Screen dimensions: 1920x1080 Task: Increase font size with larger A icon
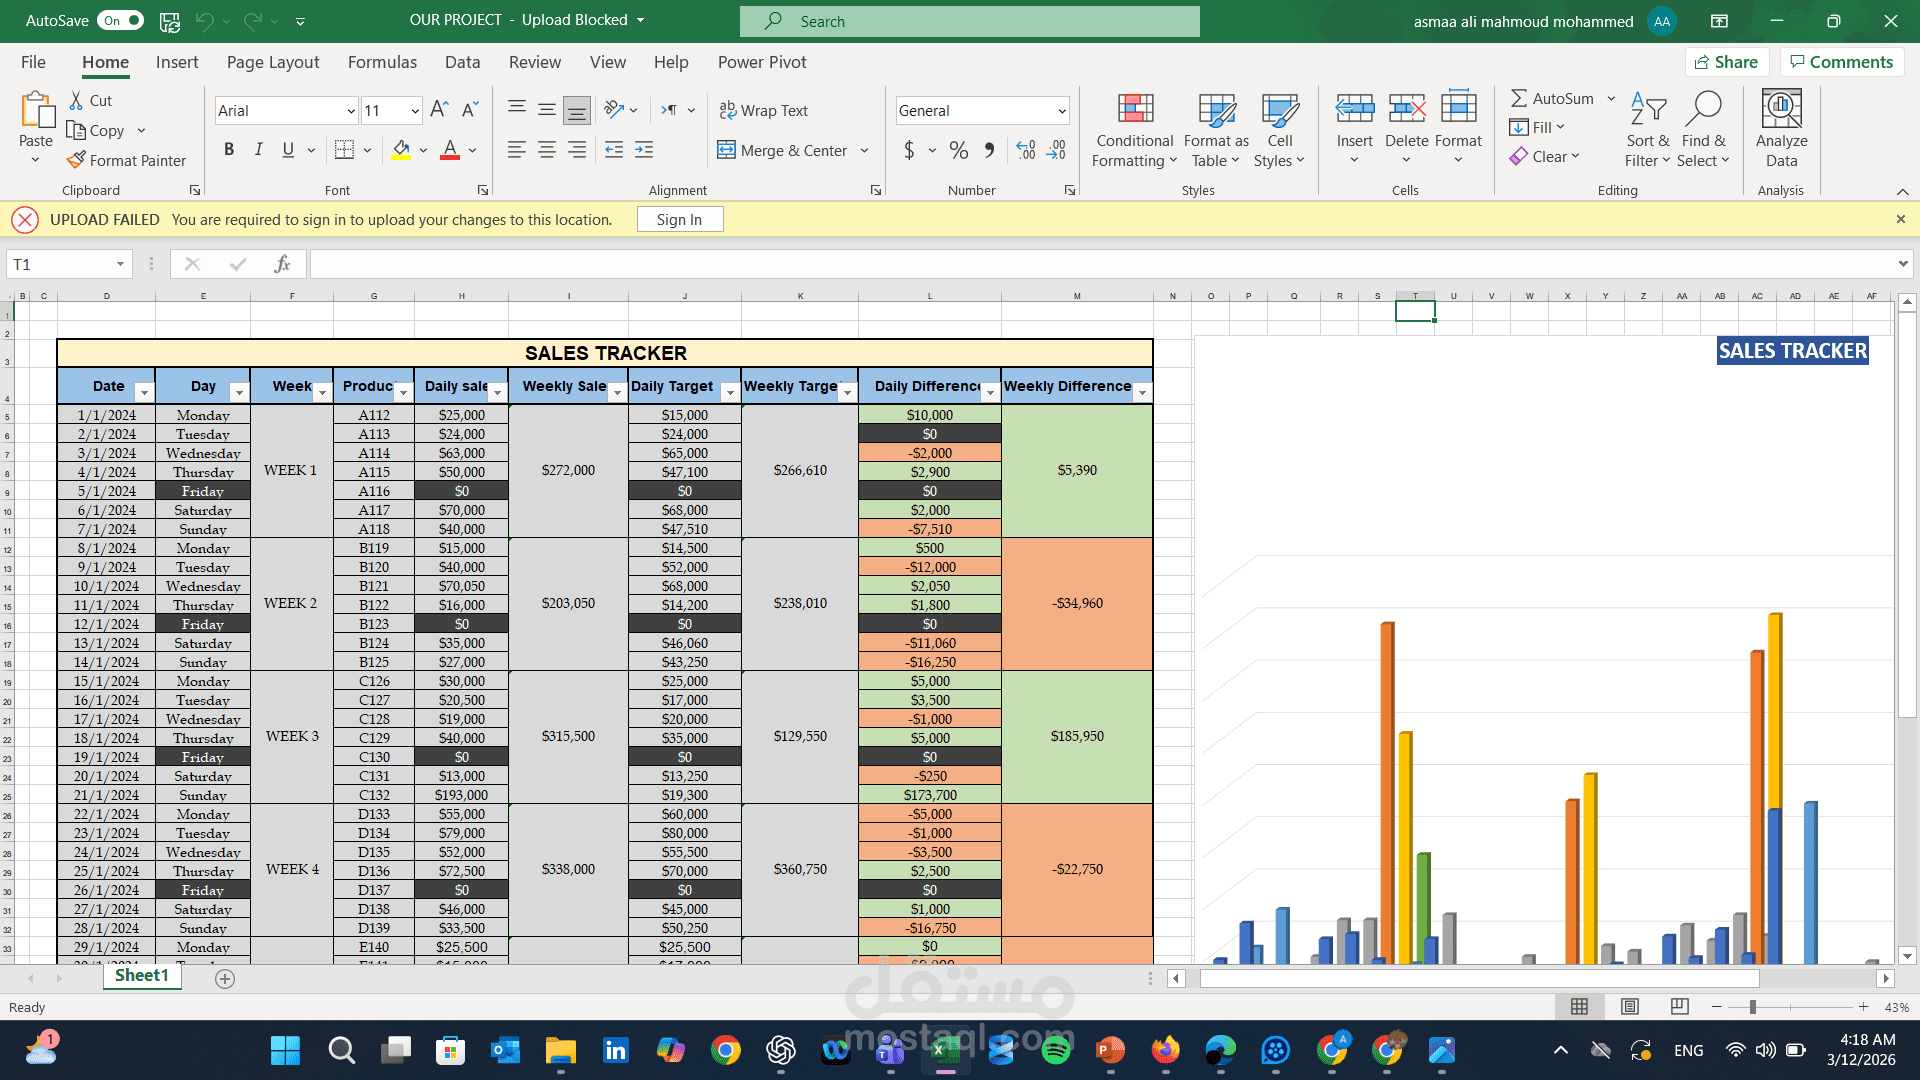[x=439, y=110]
